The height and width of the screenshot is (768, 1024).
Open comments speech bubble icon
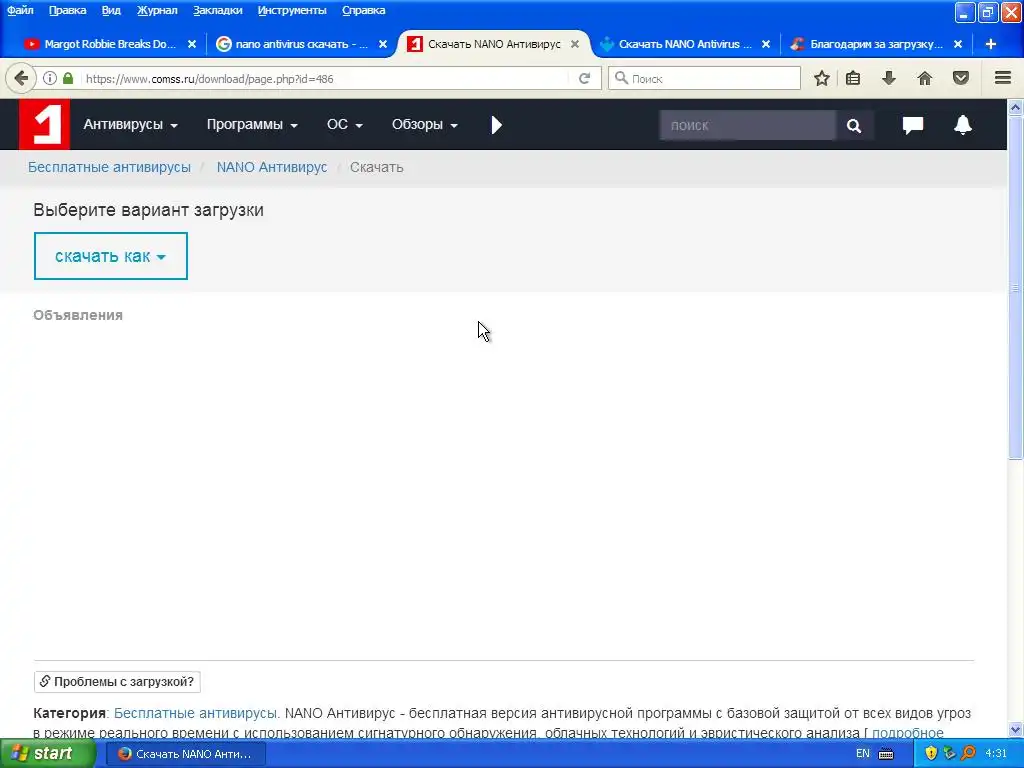(912, 125)
